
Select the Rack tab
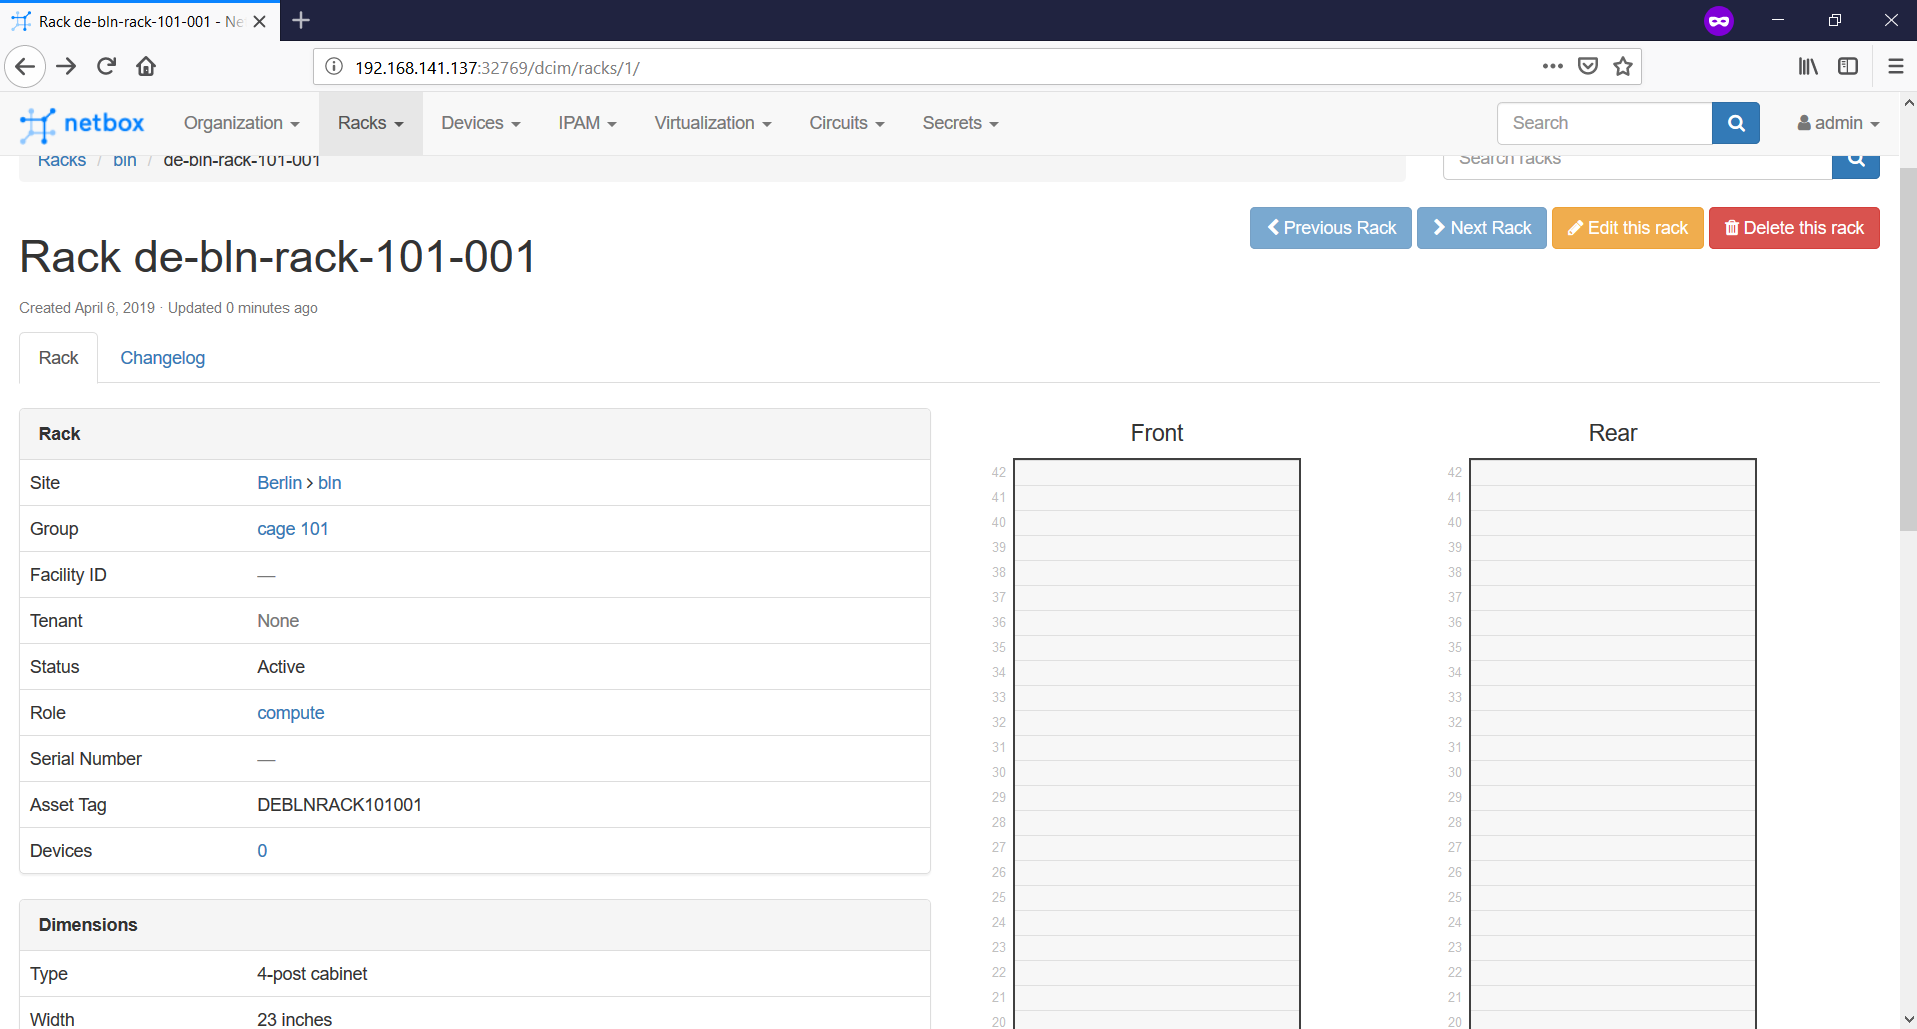[x=59, y=358]
